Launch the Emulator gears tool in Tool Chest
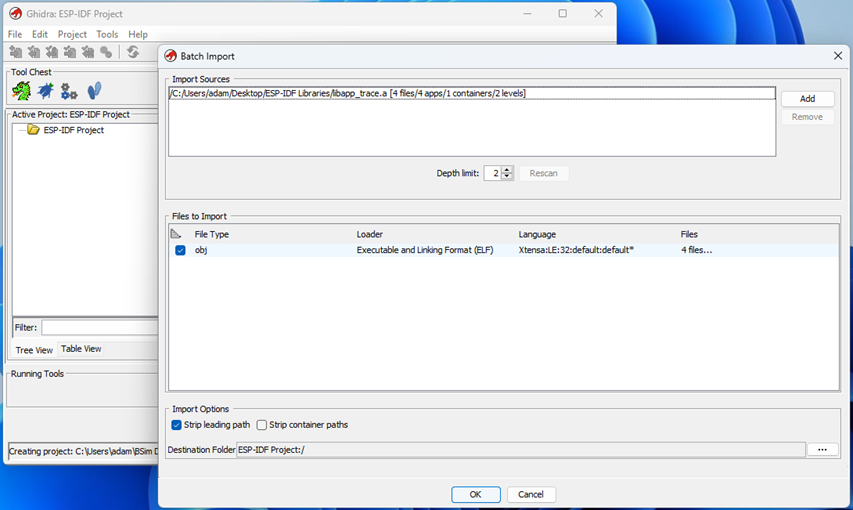Viewport: 853px width, 510px height. 69,91
